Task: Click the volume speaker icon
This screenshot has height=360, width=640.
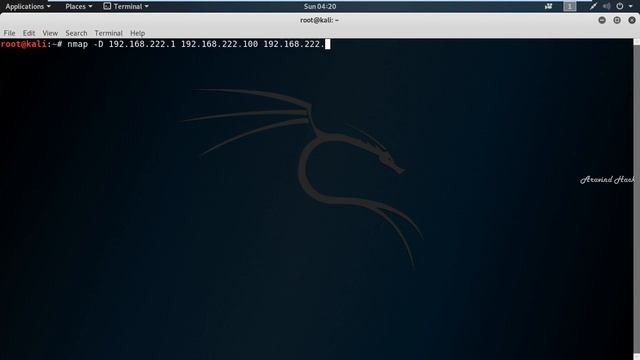Action: point(607,6)
